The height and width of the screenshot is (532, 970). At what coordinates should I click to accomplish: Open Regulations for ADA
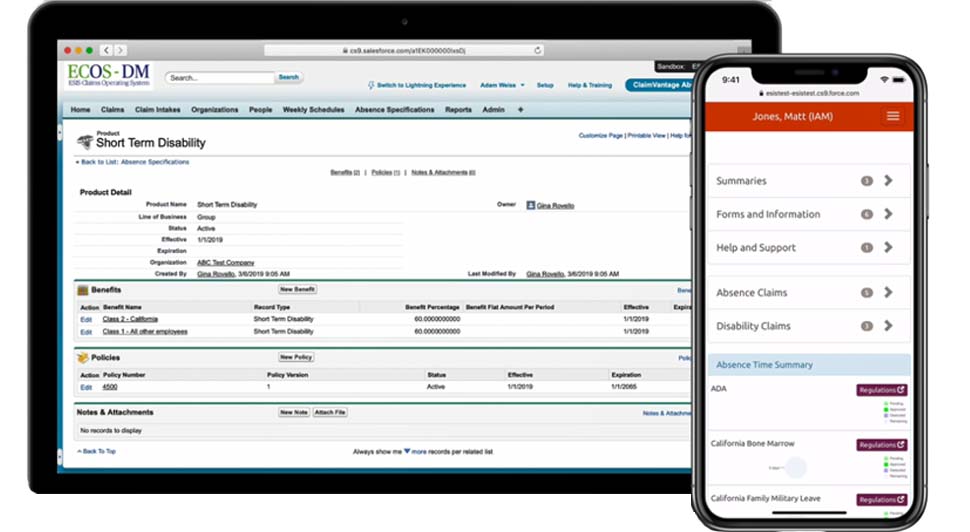point(882,390)
